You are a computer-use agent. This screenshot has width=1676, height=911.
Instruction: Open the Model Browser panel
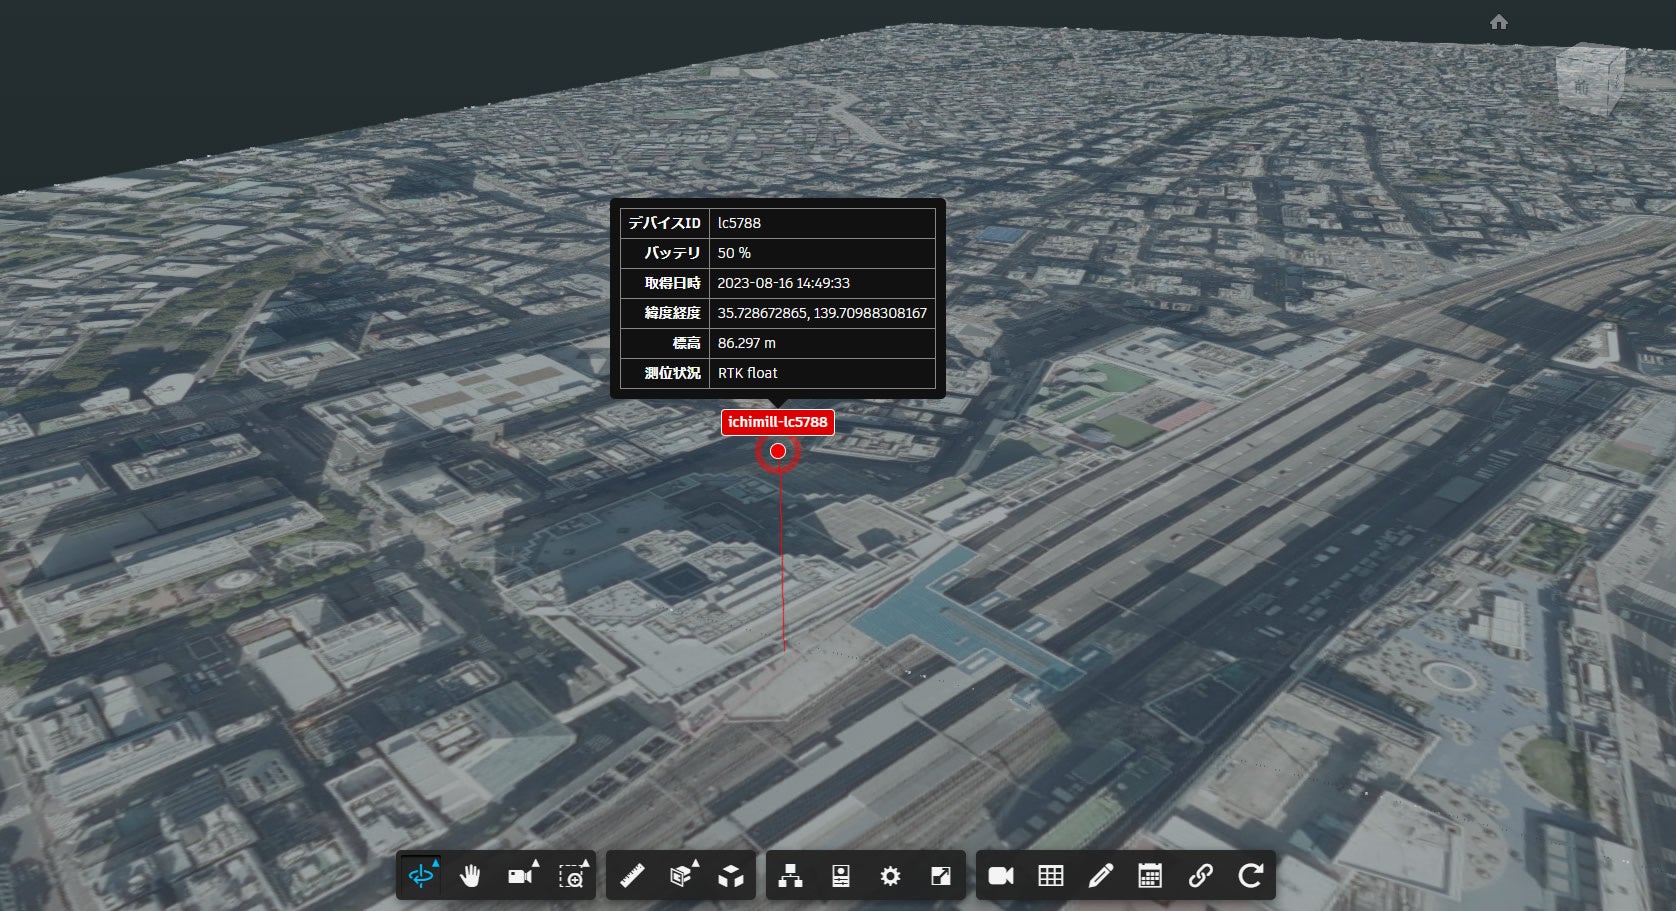[791, 876]
